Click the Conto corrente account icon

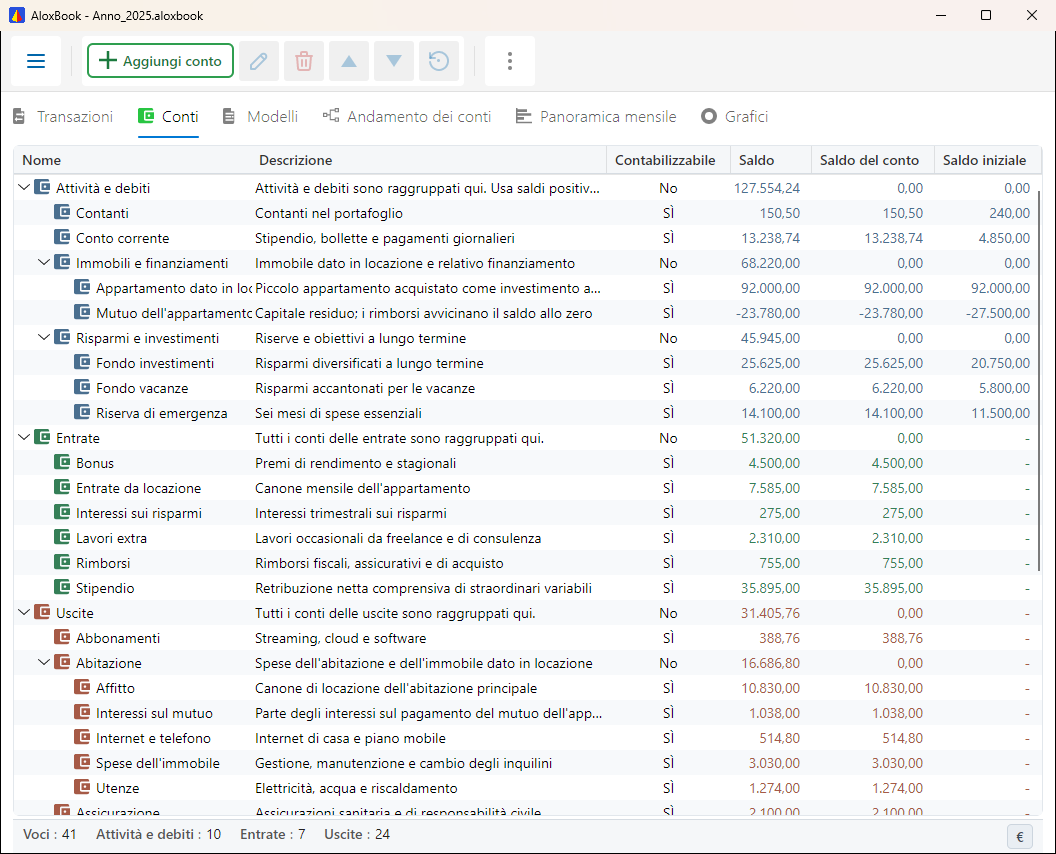(x=62, y=238)
